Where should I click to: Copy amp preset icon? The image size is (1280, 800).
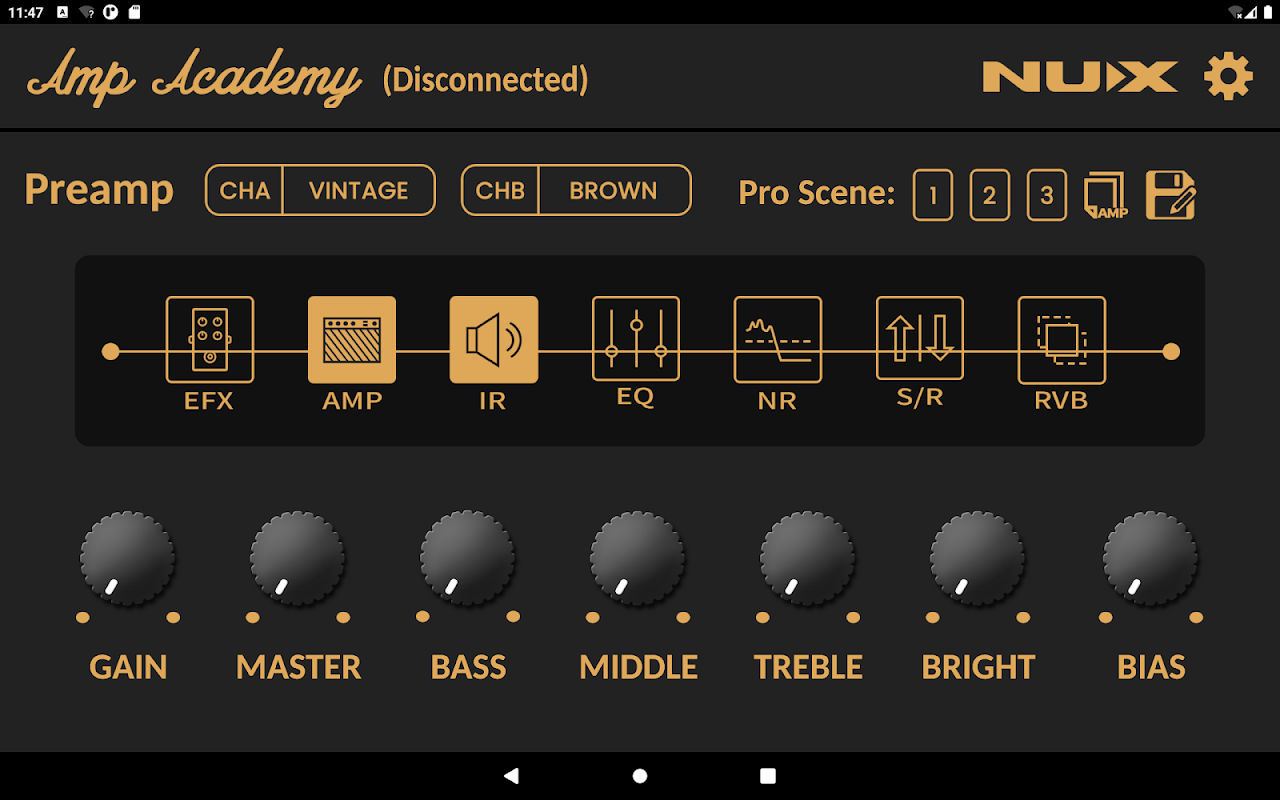point(1105,195)
